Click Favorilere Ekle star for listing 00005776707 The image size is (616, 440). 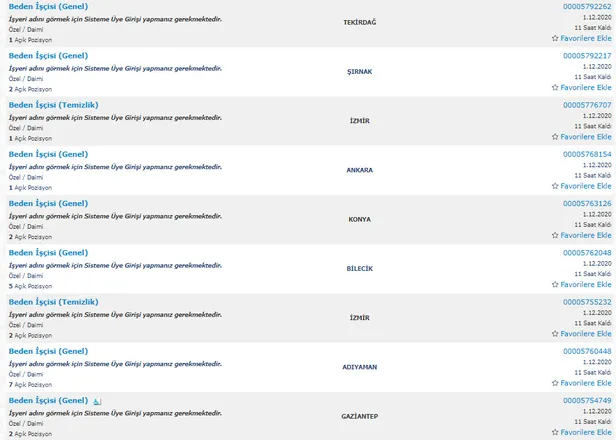(555, 137)
